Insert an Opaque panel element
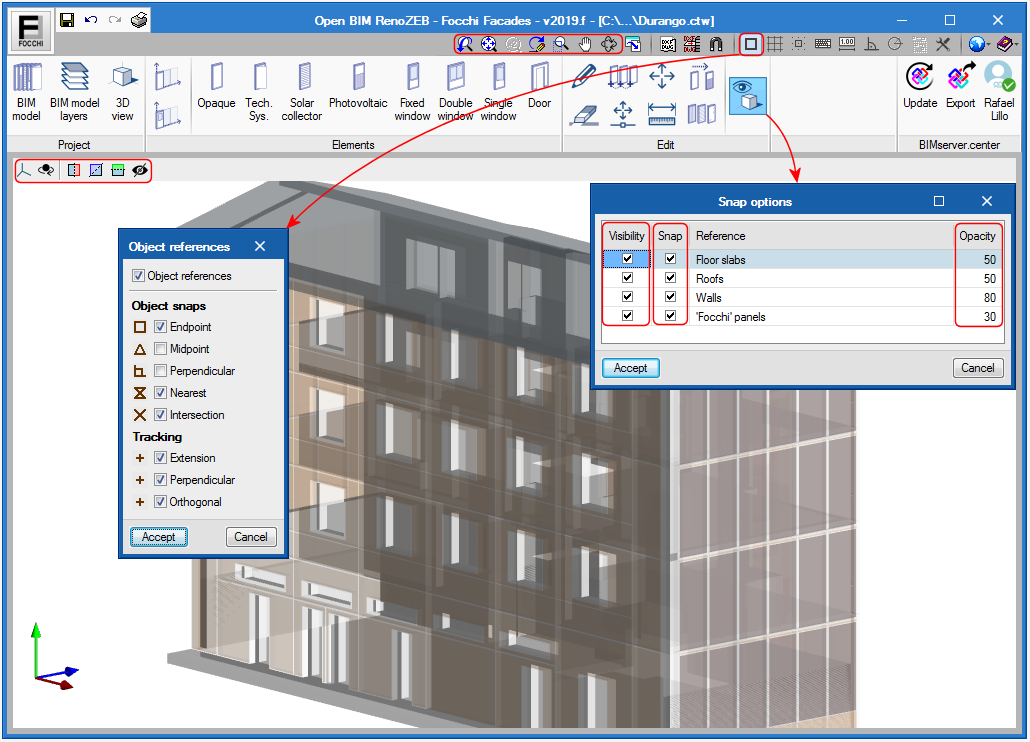The width and height of the screenshot is (1030, 742). (216, 85)
